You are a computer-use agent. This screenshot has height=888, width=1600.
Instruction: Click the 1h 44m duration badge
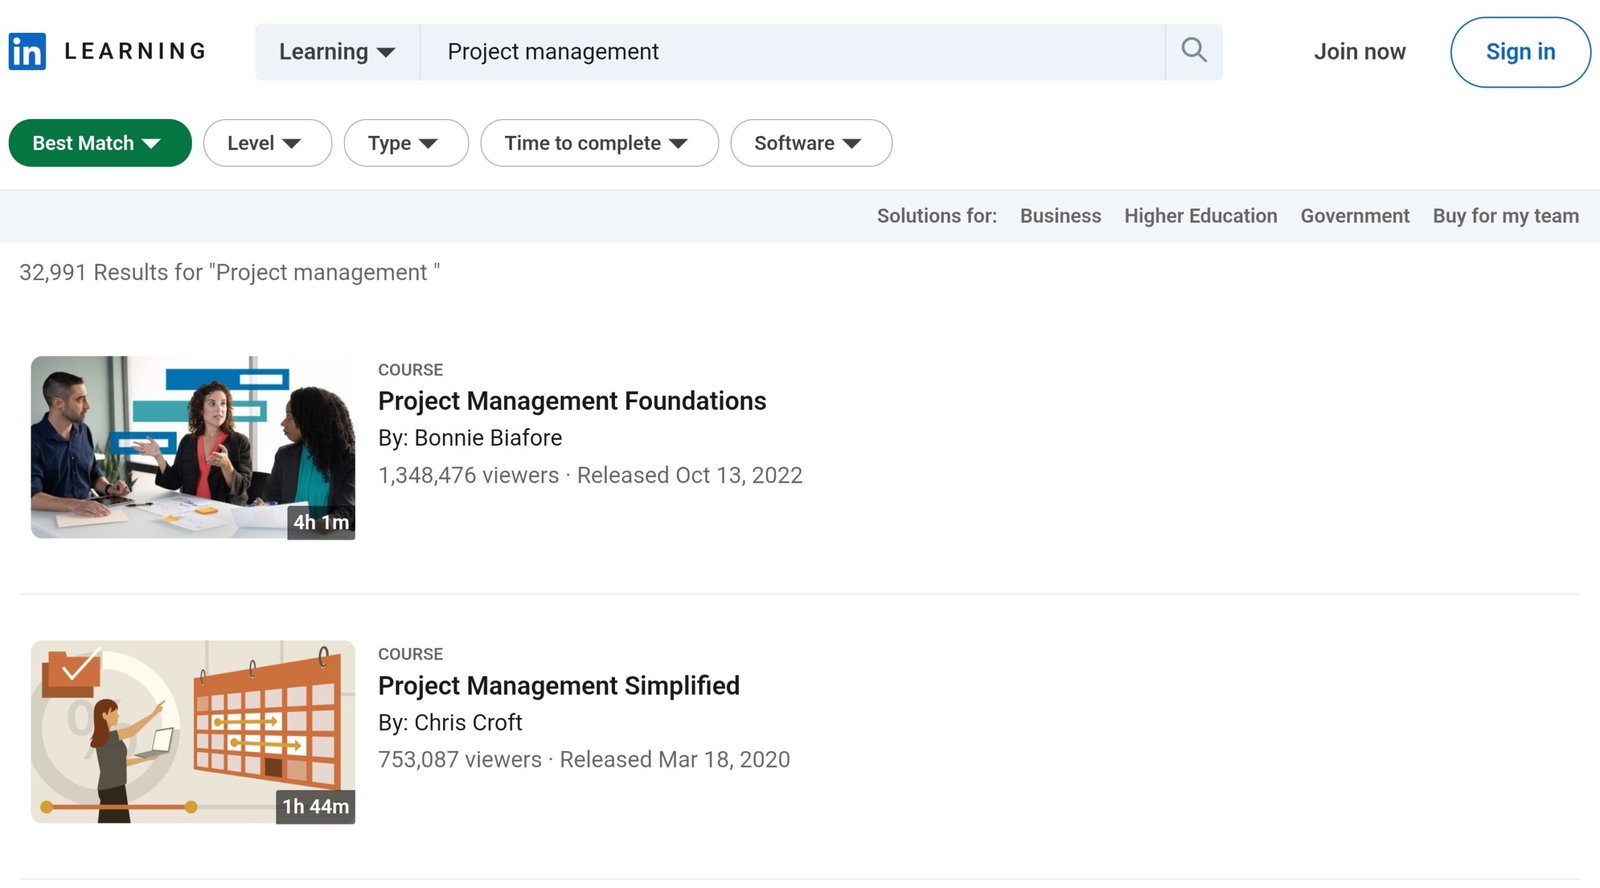click(315, 807)
